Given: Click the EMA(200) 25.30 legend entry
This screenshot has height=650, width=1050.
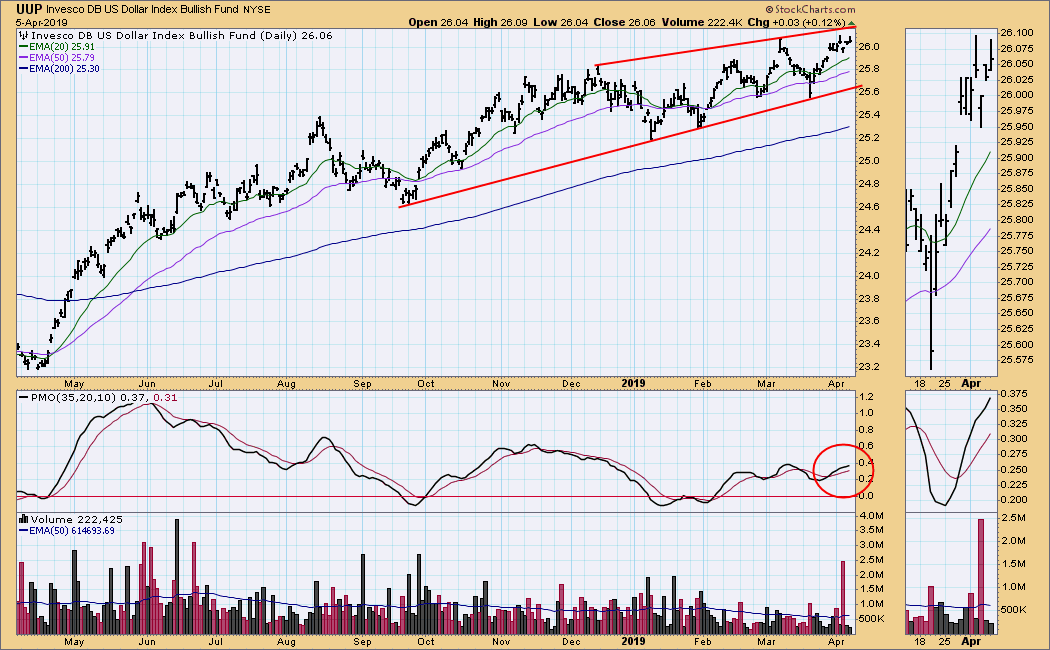Looking at the screenshot, I should tap(64, 68).
